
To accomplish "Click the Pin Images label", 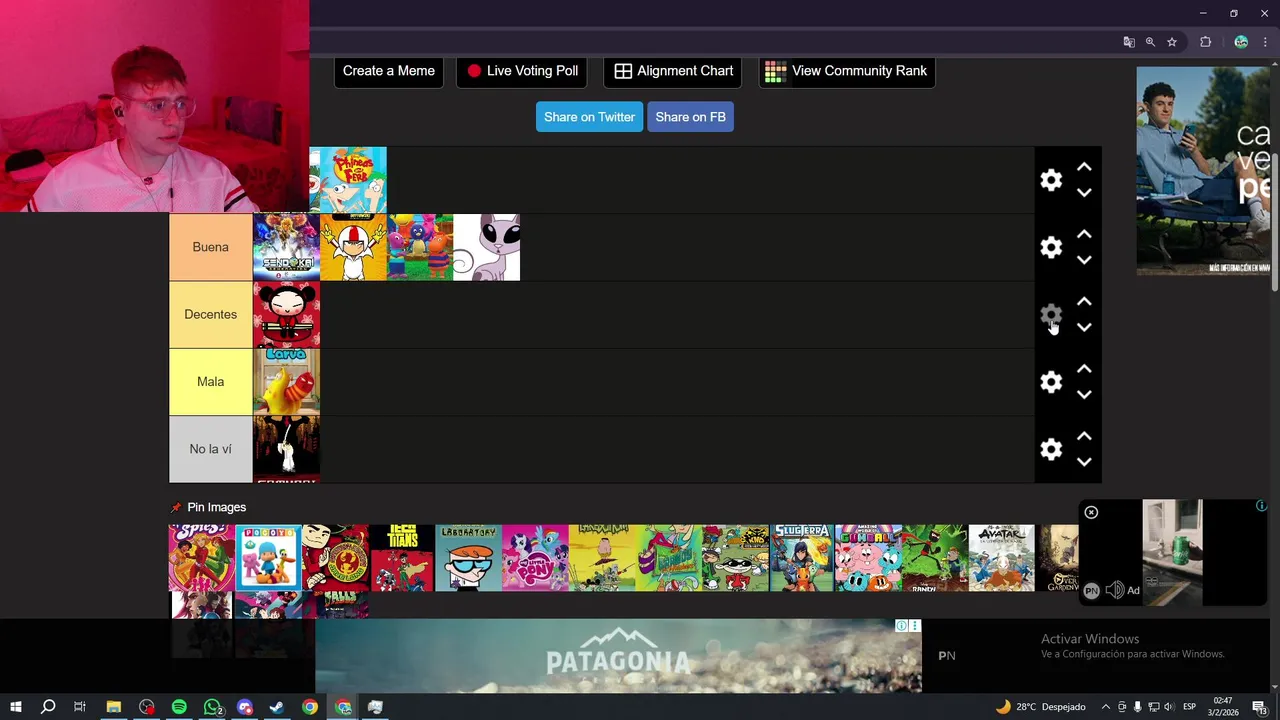I will 216,507.
